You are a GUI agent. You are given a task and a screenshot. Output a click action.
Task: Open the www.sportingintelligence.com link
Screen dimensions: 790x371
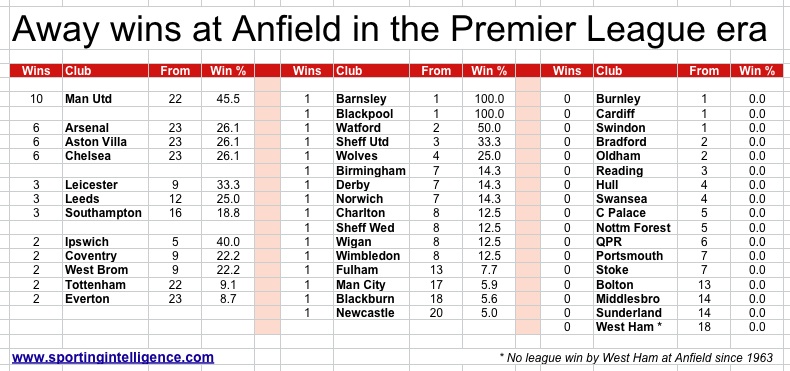pos(113,357)
